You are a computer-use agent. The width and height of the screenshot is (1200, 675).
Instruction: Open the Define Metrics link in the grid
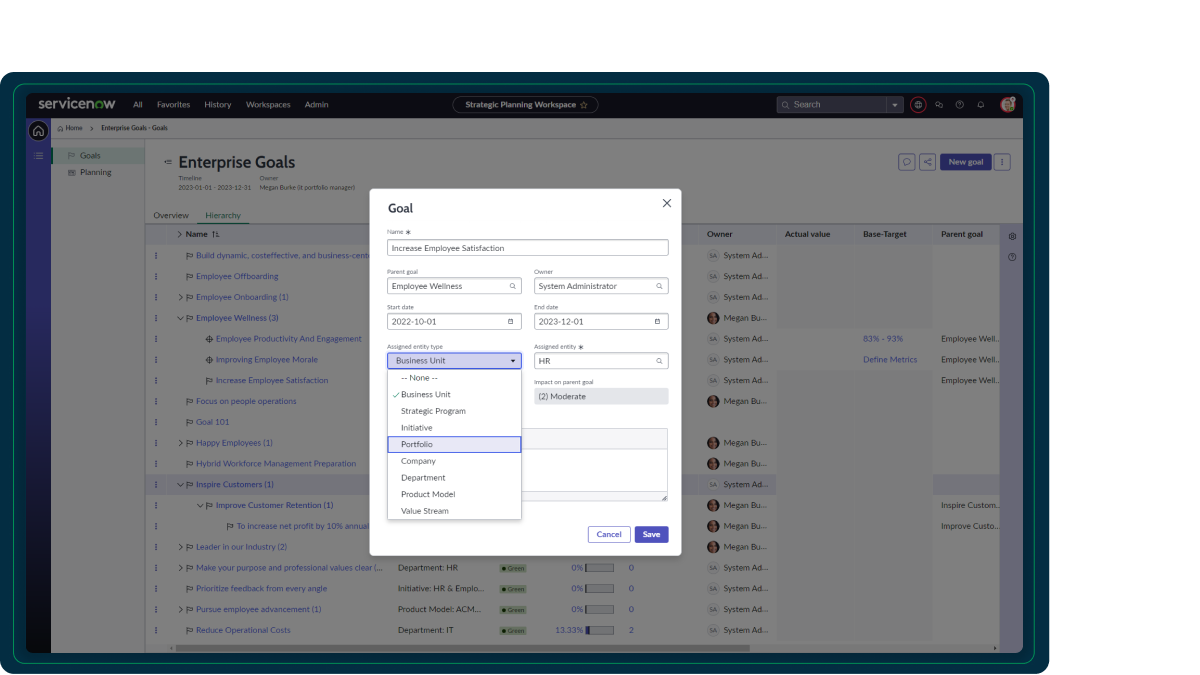890,359
